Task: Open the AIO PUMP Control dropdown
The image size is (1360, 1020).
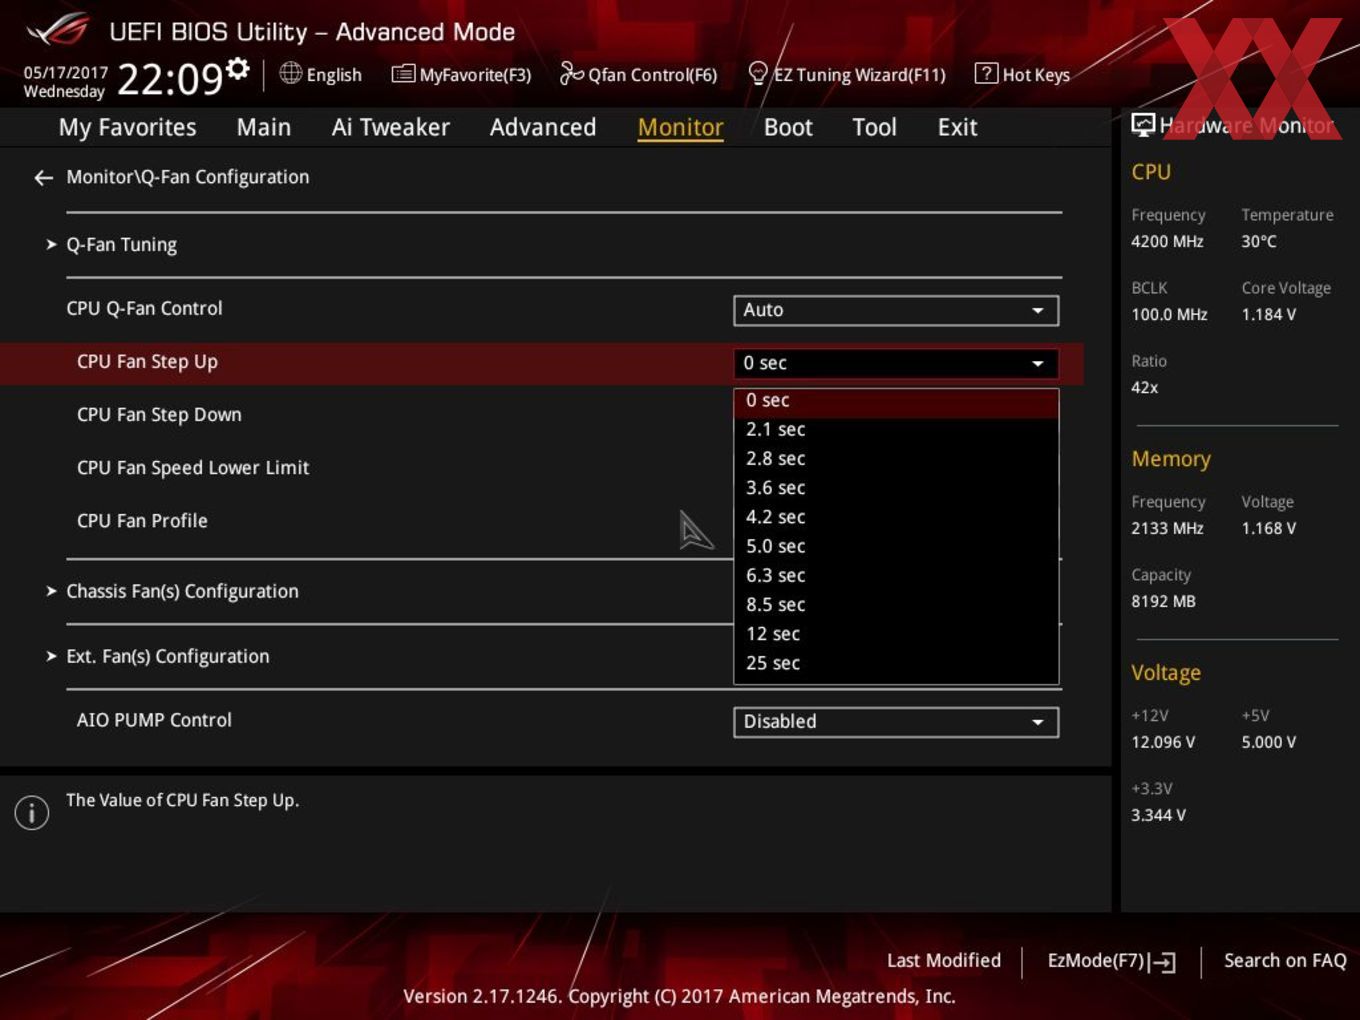Action: click(896, 722)
